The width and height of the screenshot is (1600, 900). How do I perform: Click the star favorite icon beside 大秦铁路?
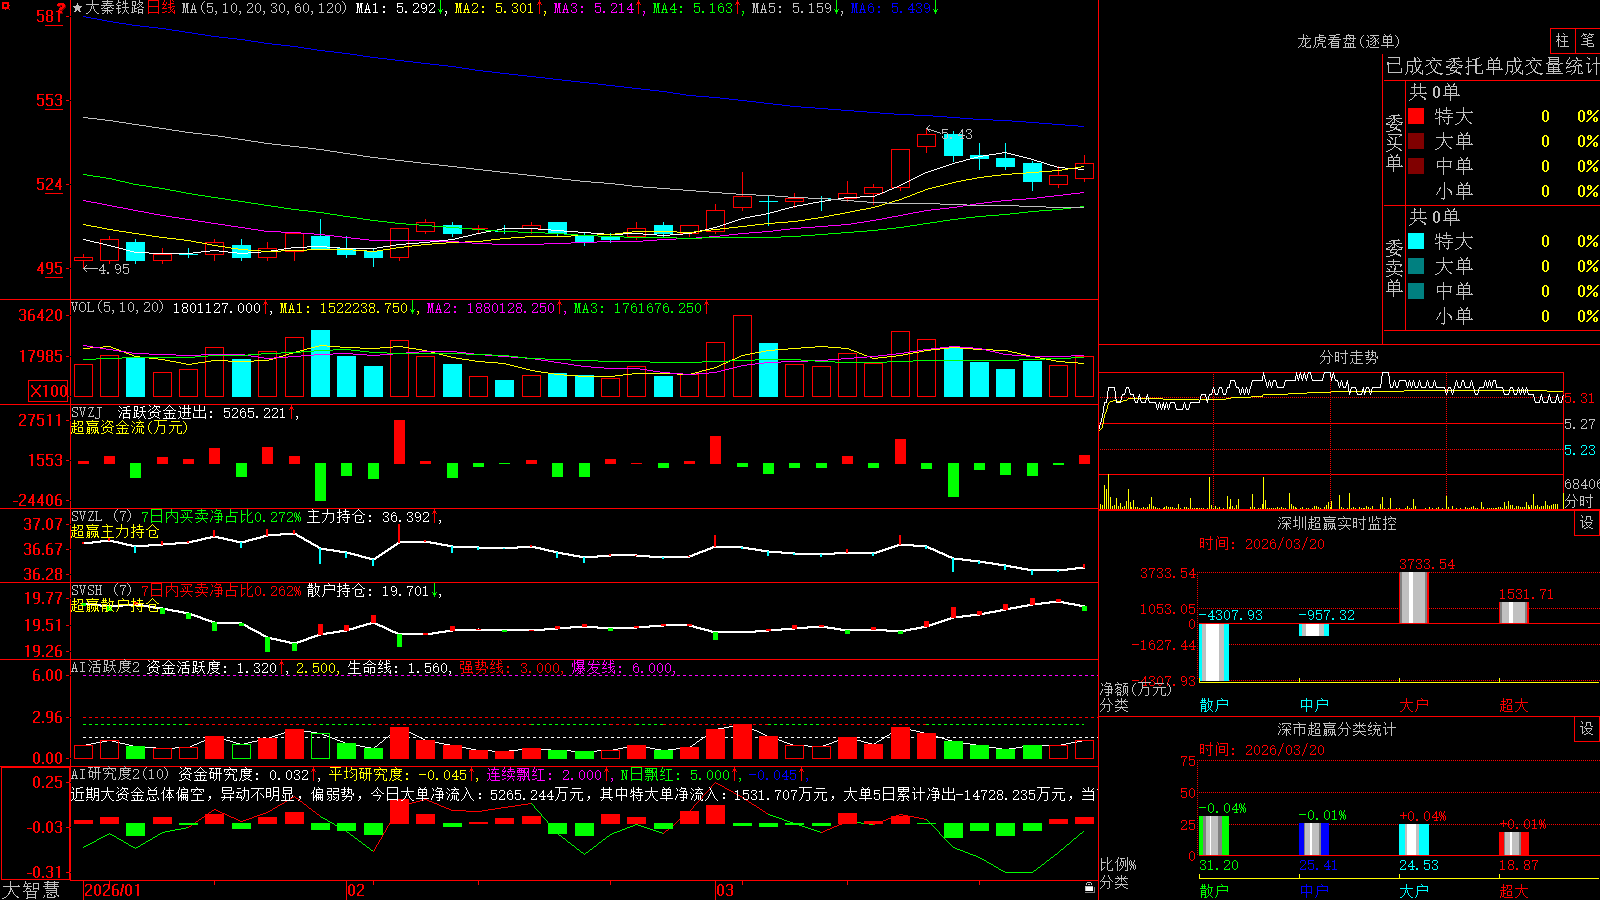77,8
